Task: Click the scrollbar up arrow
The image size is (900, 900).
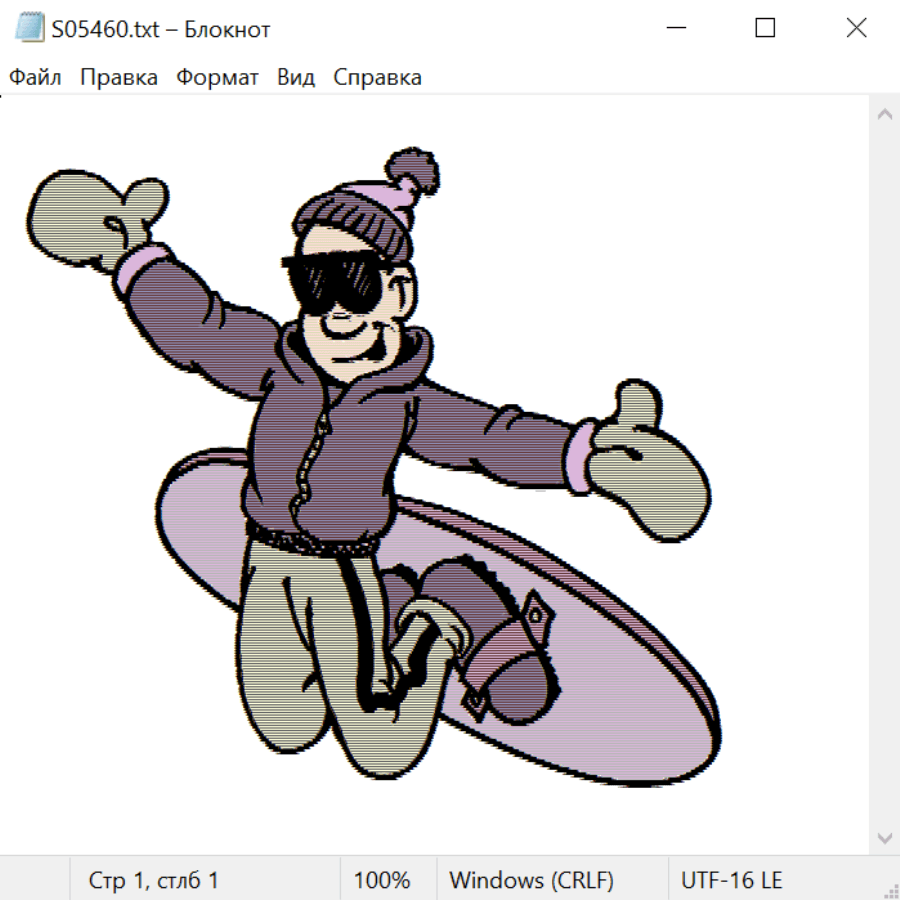Action: pyautogui.click(x=884, y=114)
